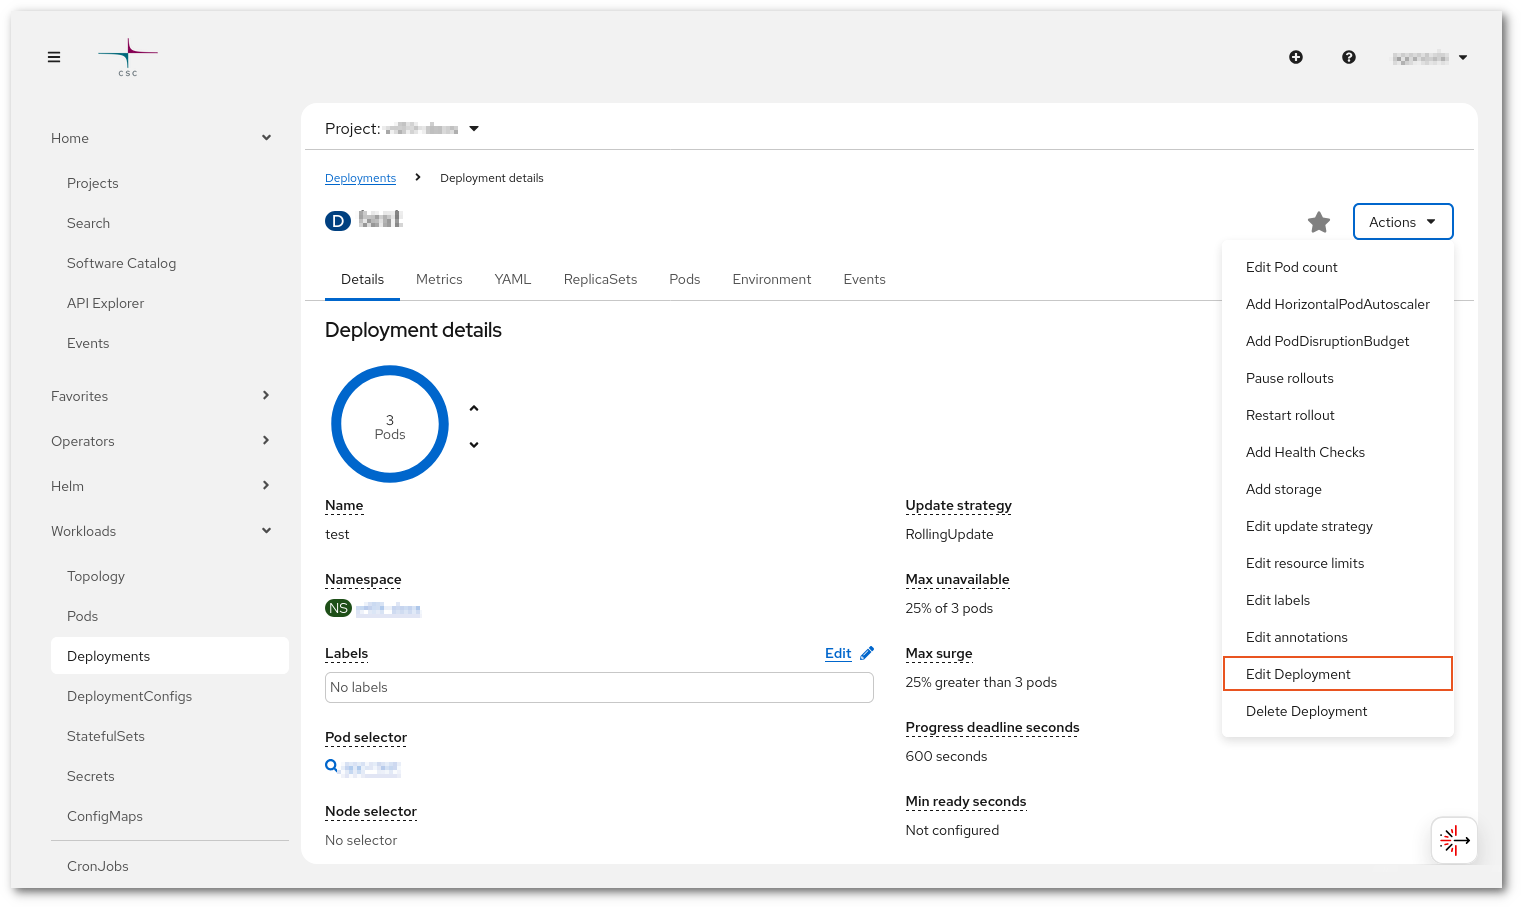Go to StatefulSets in the sidebar

pos(105,736)
